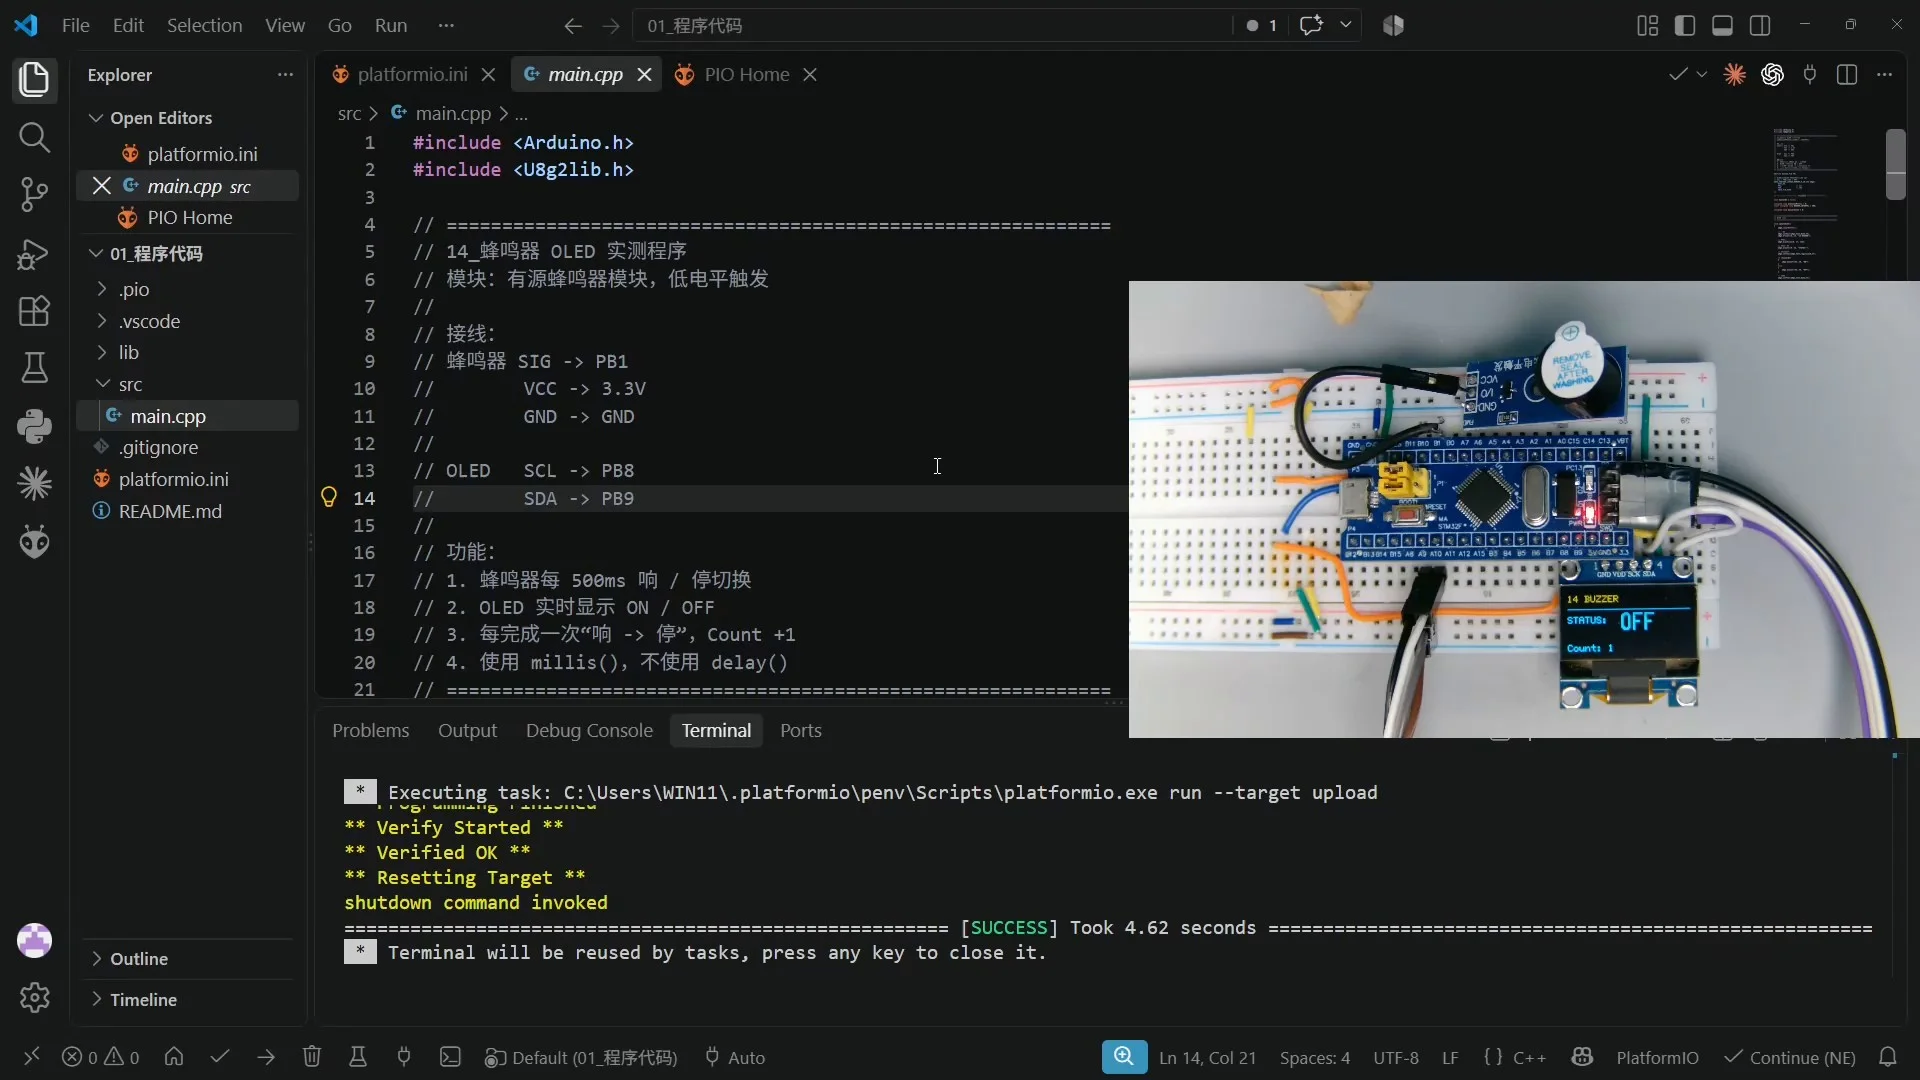The image size is (1920, 1080).
Task: Click PlatformIO Test flask in status bar
Action: pos(358,1057)
